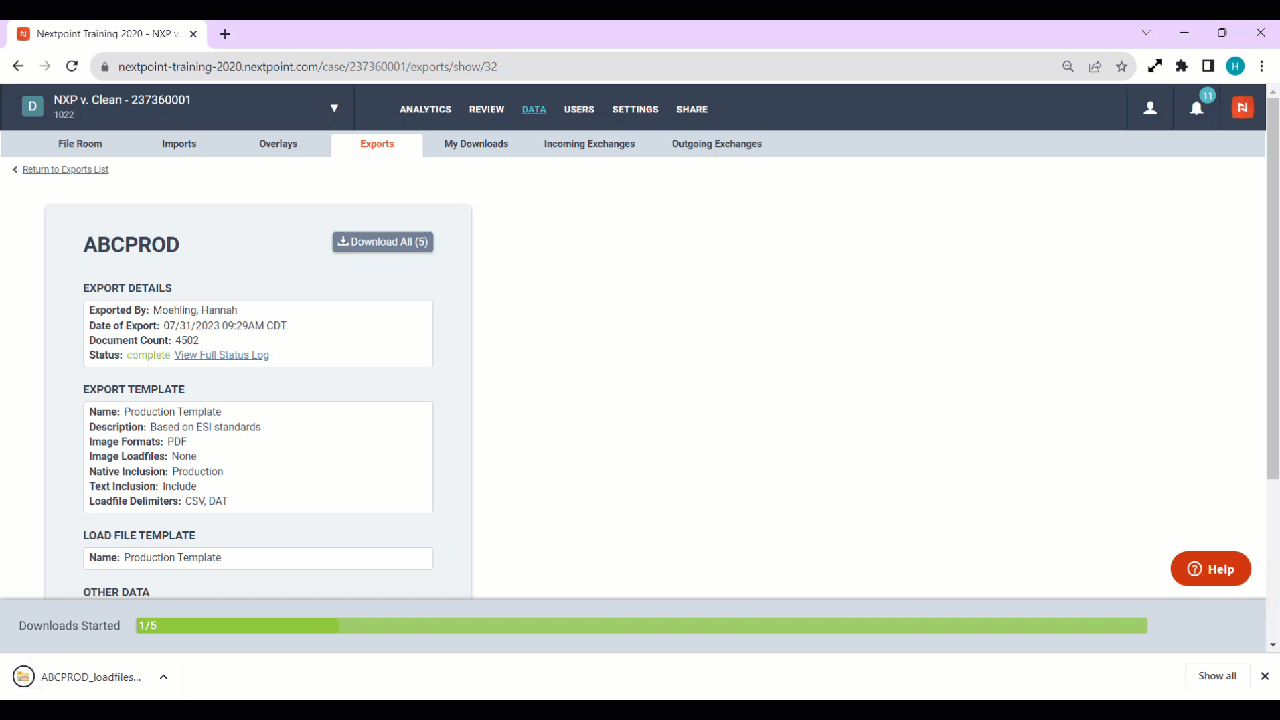Click Show all downloads button
The height and width of the screenshot is (720, 1280).
pyautogui.click(x=1217, y=676)
